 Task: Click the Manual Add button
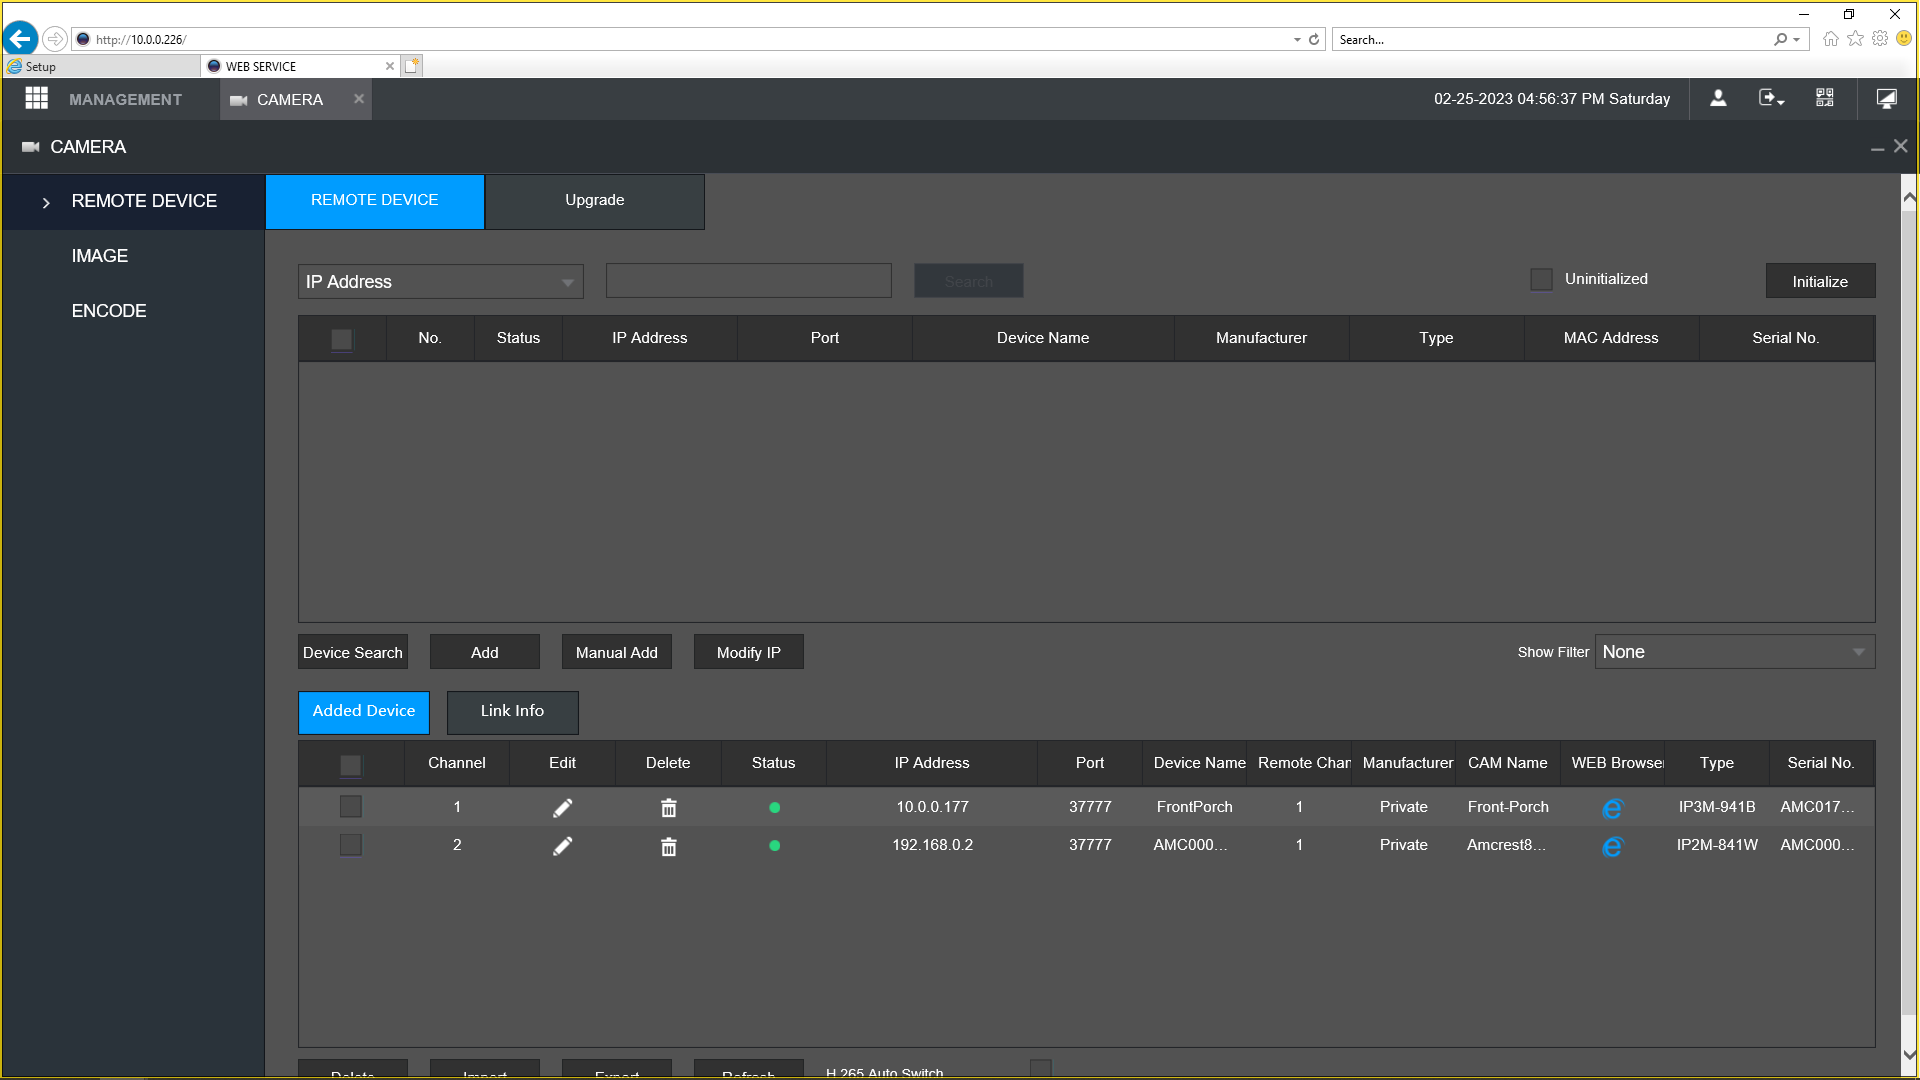click(x=616, y=652)
